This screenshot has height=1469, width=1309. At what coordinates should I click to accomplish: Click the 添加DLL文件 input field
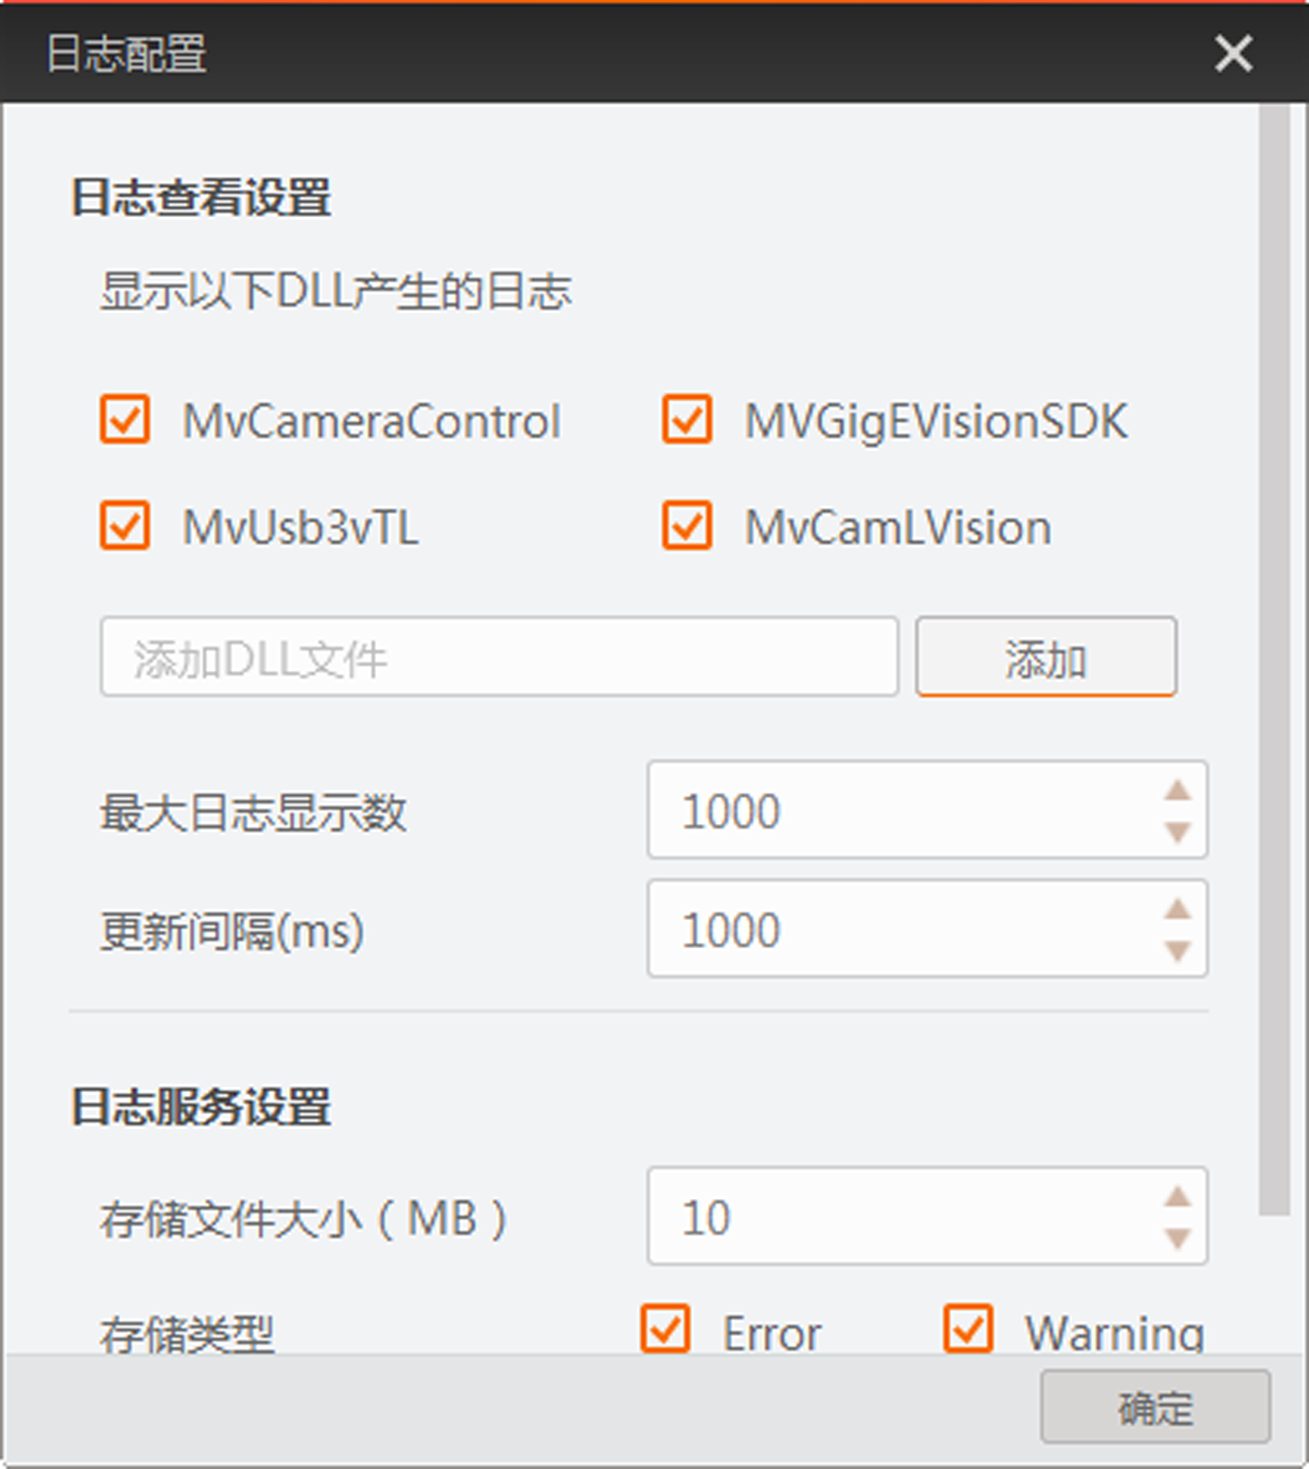point(498,657)
